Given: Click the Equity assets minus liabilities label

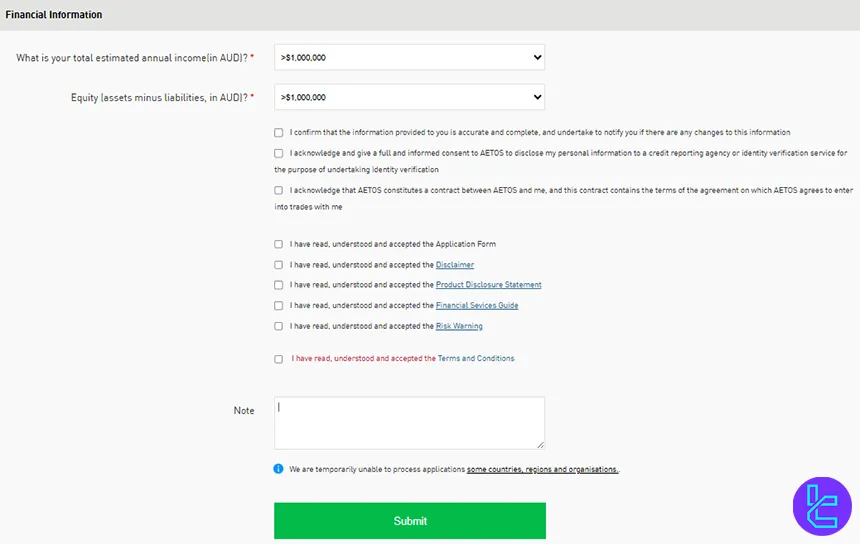Looking at the screenshot, I should 162,98.
